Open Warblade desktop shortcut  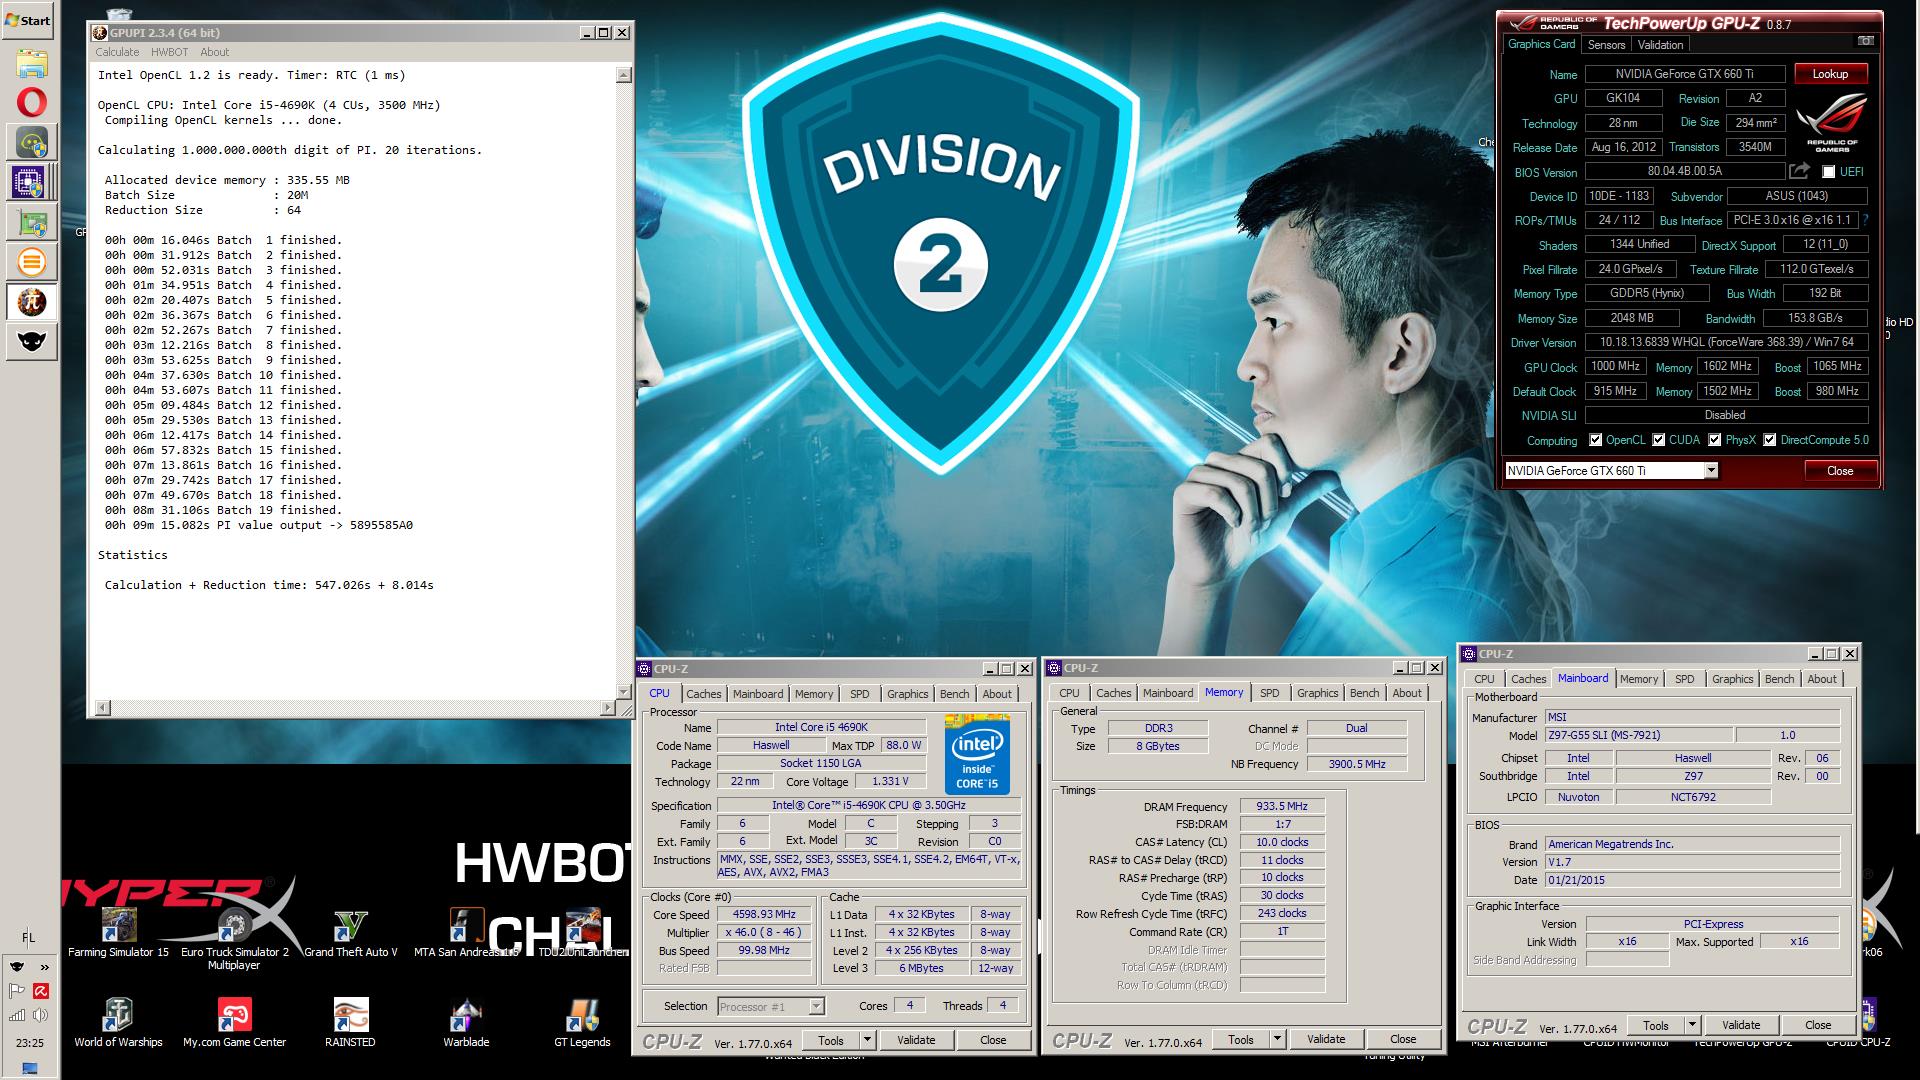click(466, 1023)
